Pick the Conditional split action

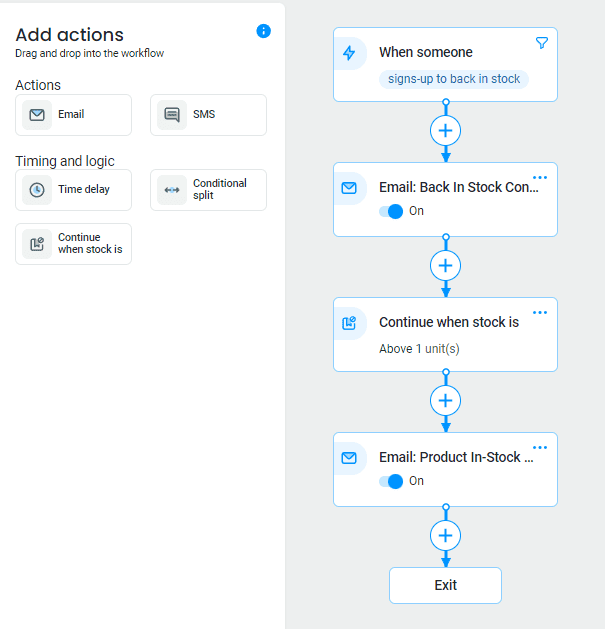tap(208, 190)
